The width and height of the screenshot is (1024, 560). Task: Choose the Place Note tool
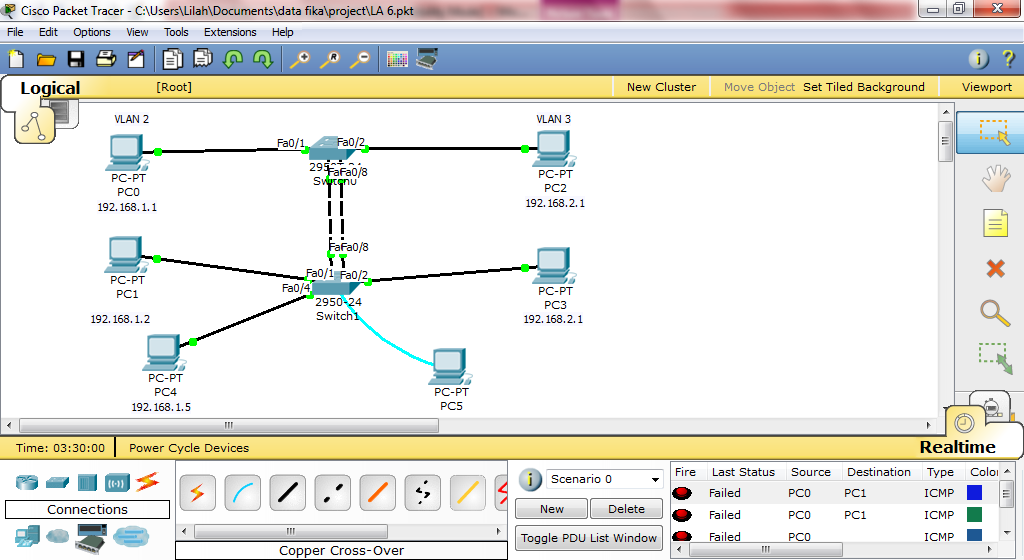click(x=995, y=223)
